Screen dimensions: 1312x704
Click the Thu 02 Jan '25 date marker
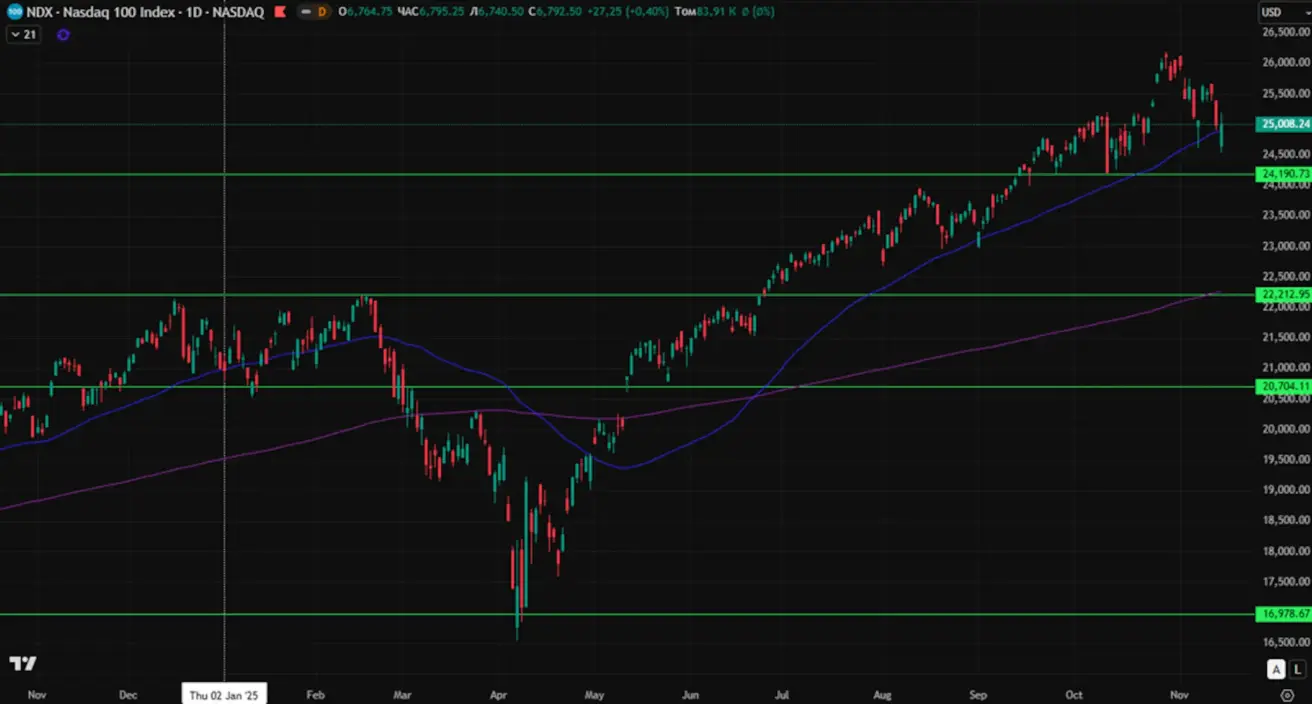(x=224, y=695)
